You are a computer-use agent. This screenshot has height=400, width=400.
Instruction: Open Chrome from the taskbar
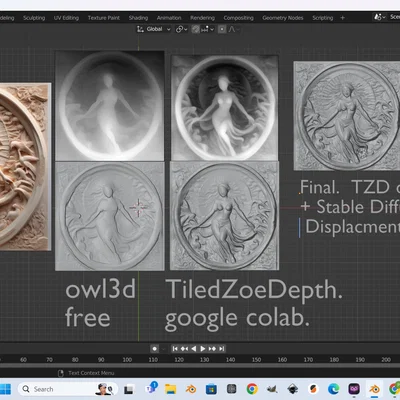tap(252, 389)
